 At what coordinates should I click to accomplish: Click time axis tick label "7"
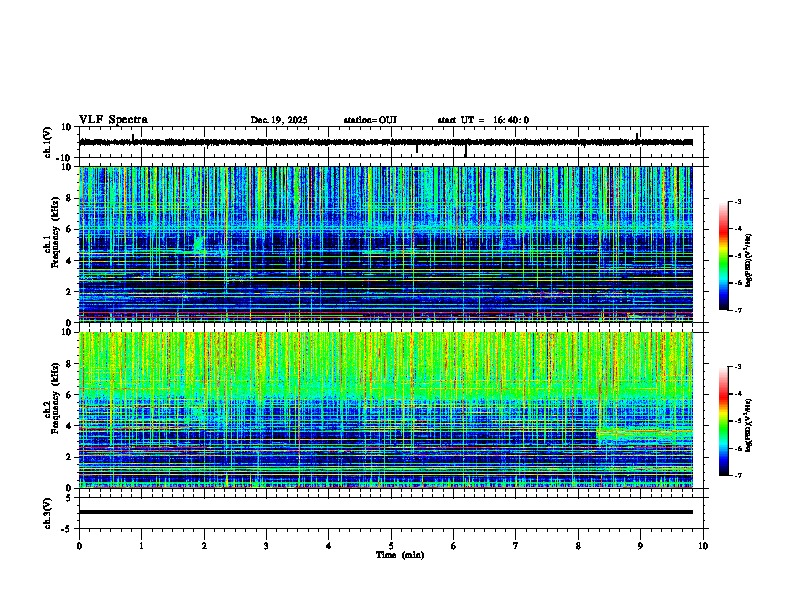pyautogui.click(x=516, y=546)
